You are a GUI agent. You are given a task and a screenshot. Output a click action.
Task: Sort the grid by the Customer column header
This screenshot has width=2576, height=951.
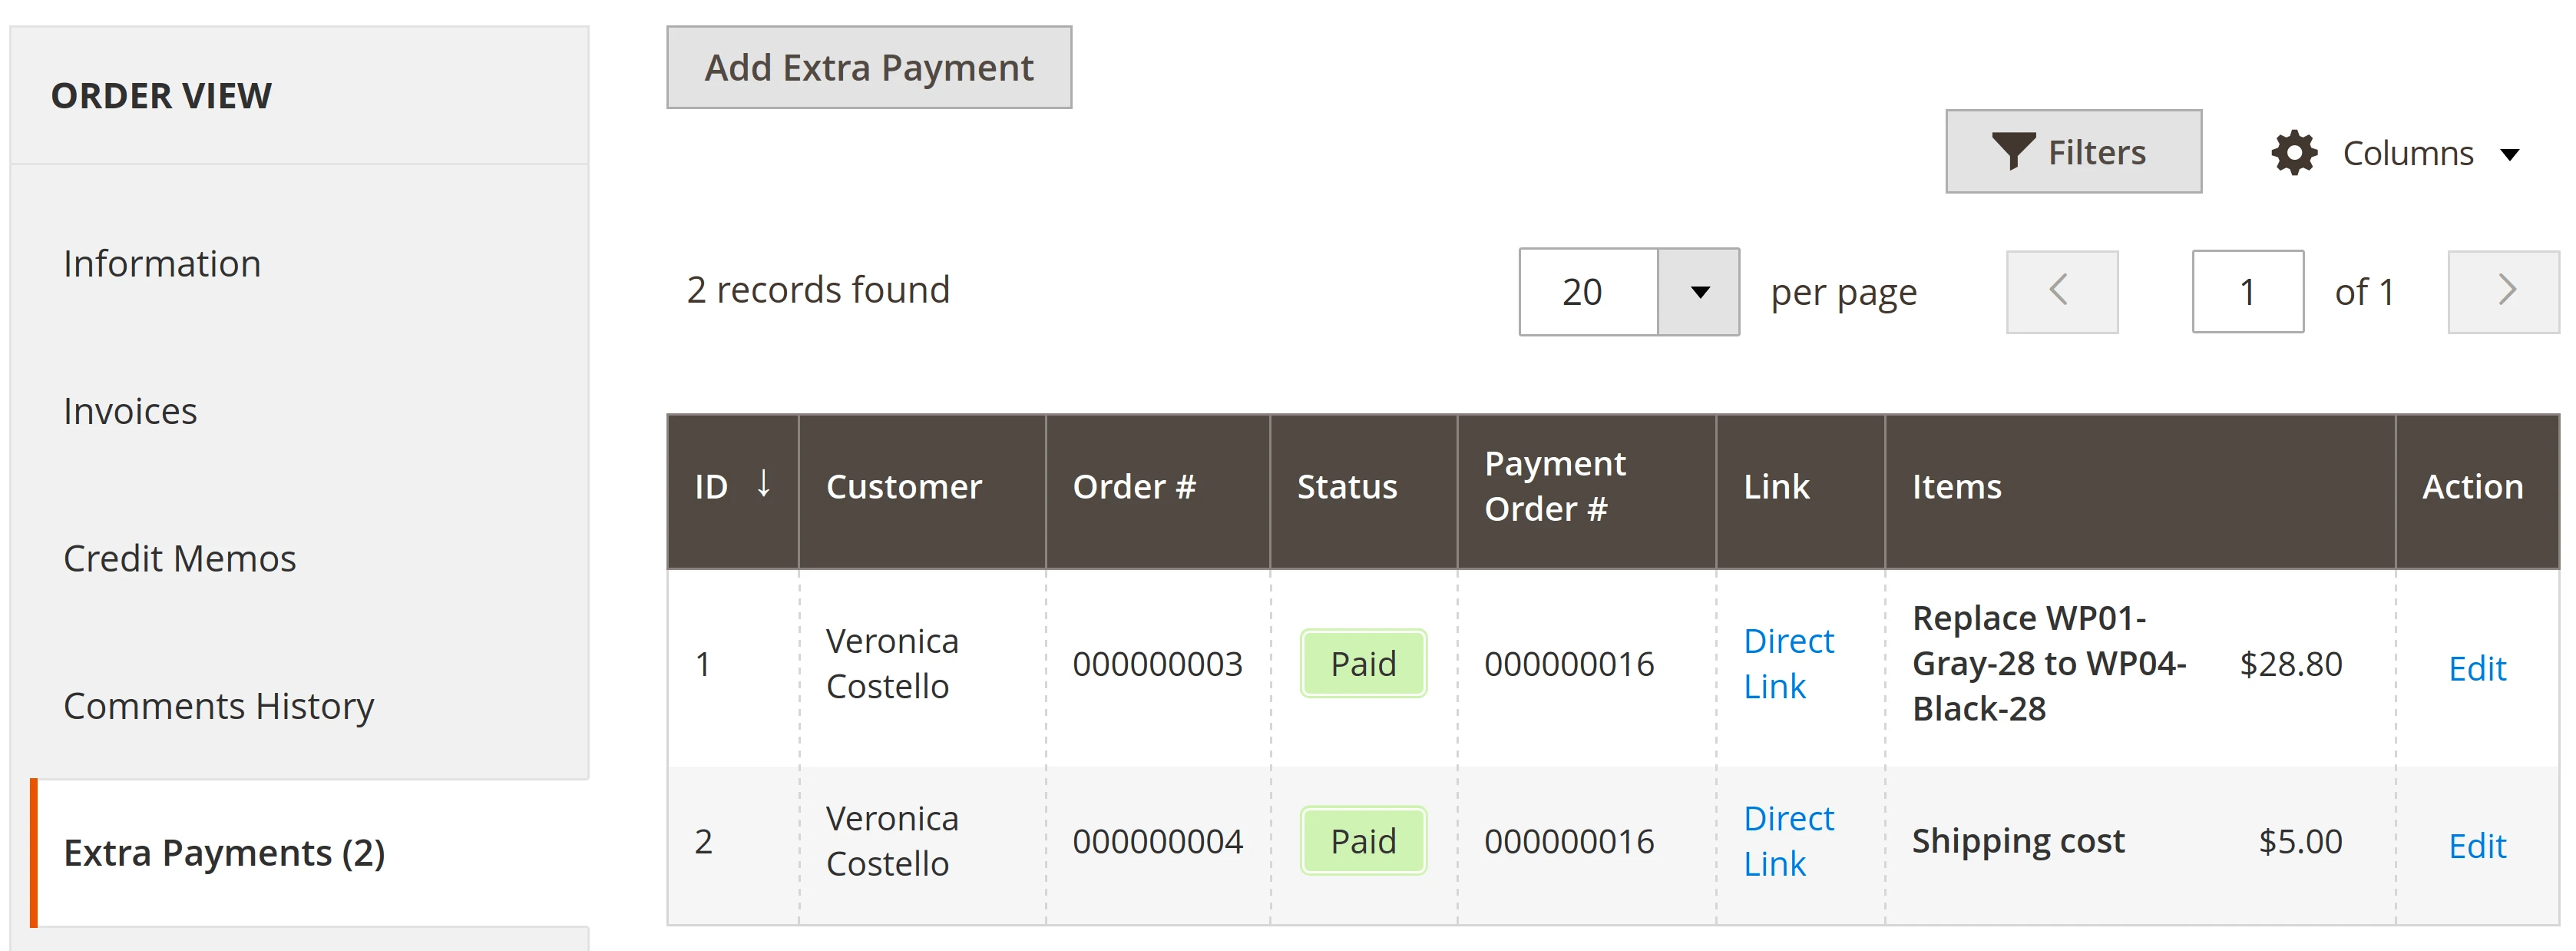[x=904, y=486]
